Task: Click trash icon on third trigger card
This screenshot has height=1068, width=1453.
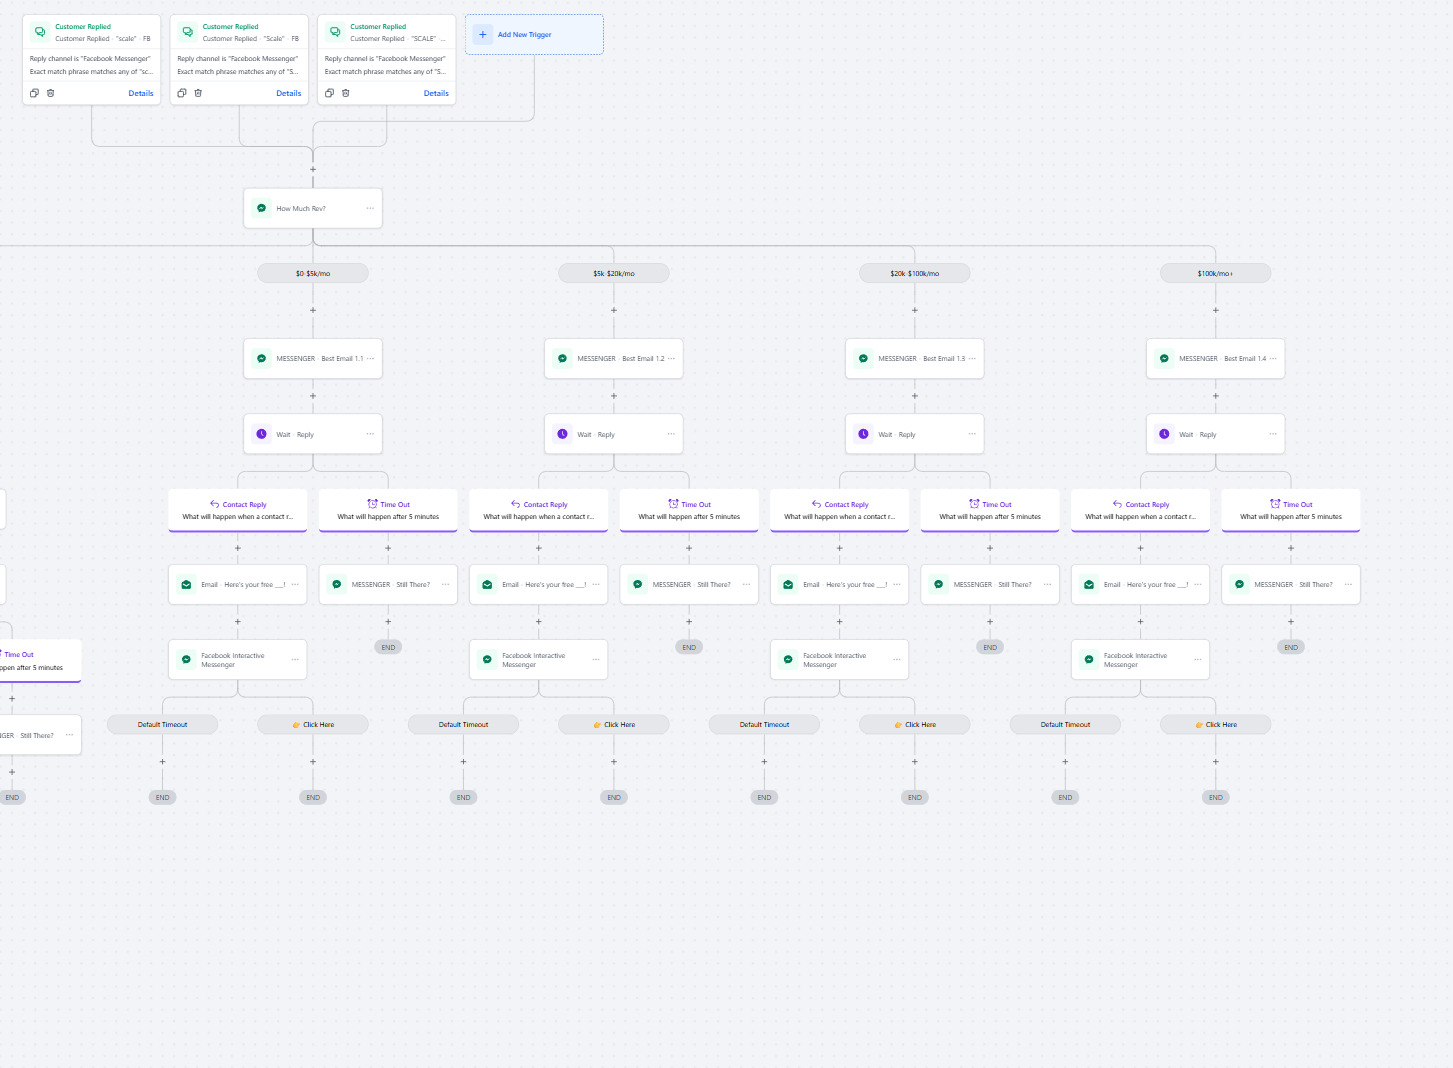Action: pyautogui.click(x=346, y=93)
